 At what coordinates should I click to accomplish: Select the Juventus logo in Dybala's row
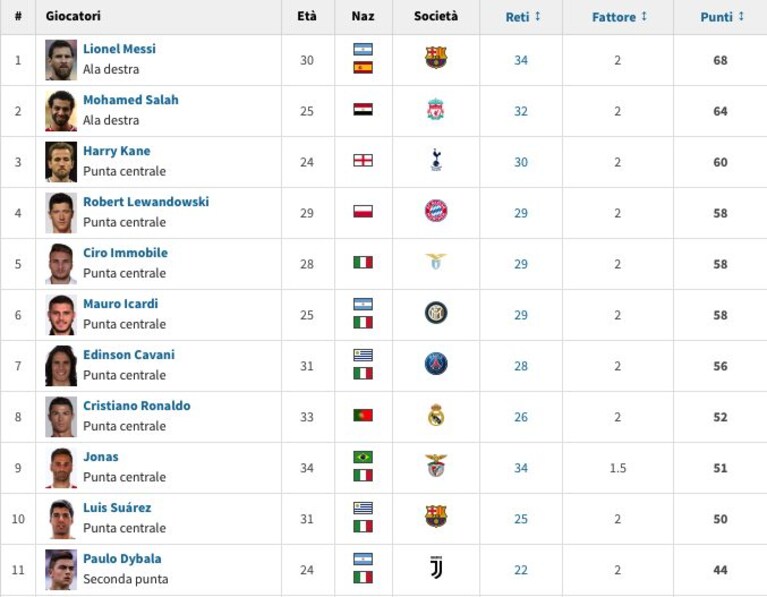436,568
